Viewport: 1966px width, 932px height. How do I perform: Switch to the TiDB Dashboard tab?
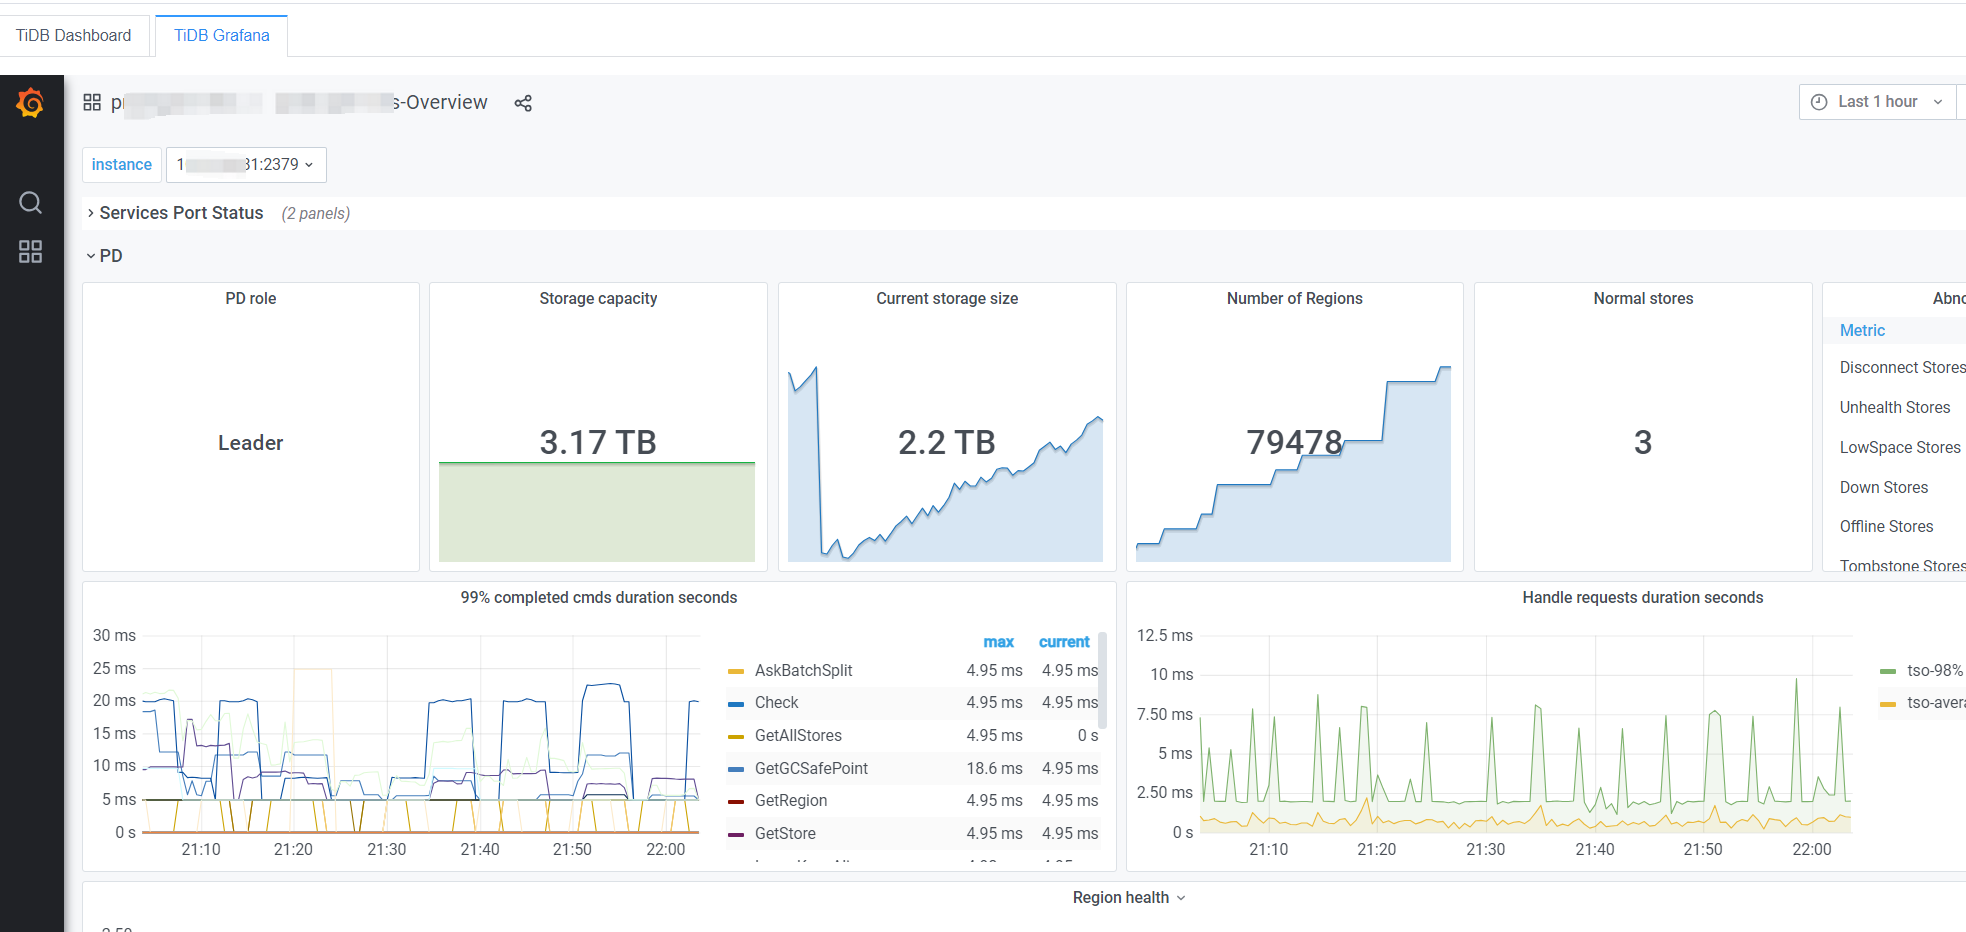74,35
